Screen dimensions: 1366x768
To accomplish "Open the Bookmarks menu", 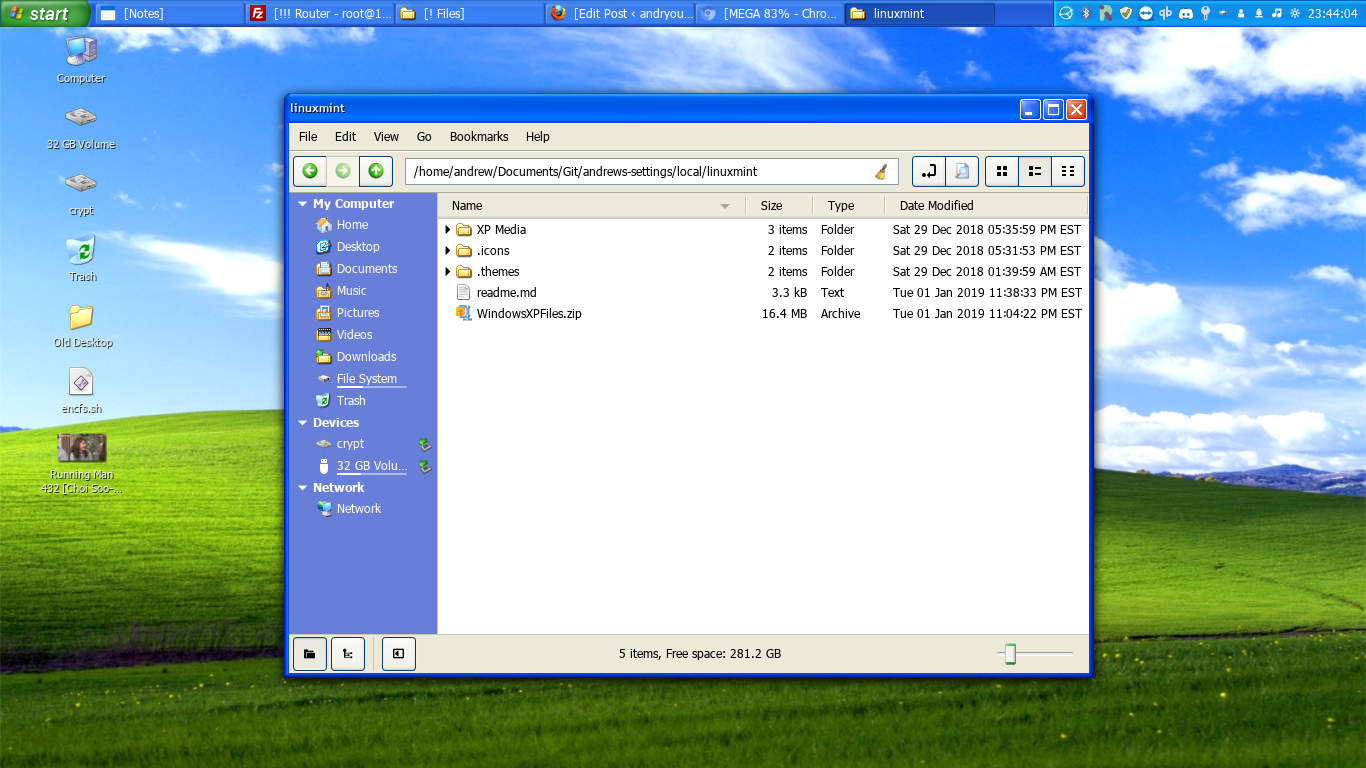I will coord(479,137).
